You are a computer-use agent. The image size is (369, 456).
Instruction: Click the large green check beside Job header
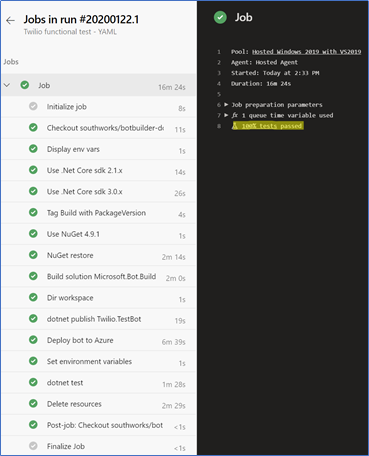[220, 17]
